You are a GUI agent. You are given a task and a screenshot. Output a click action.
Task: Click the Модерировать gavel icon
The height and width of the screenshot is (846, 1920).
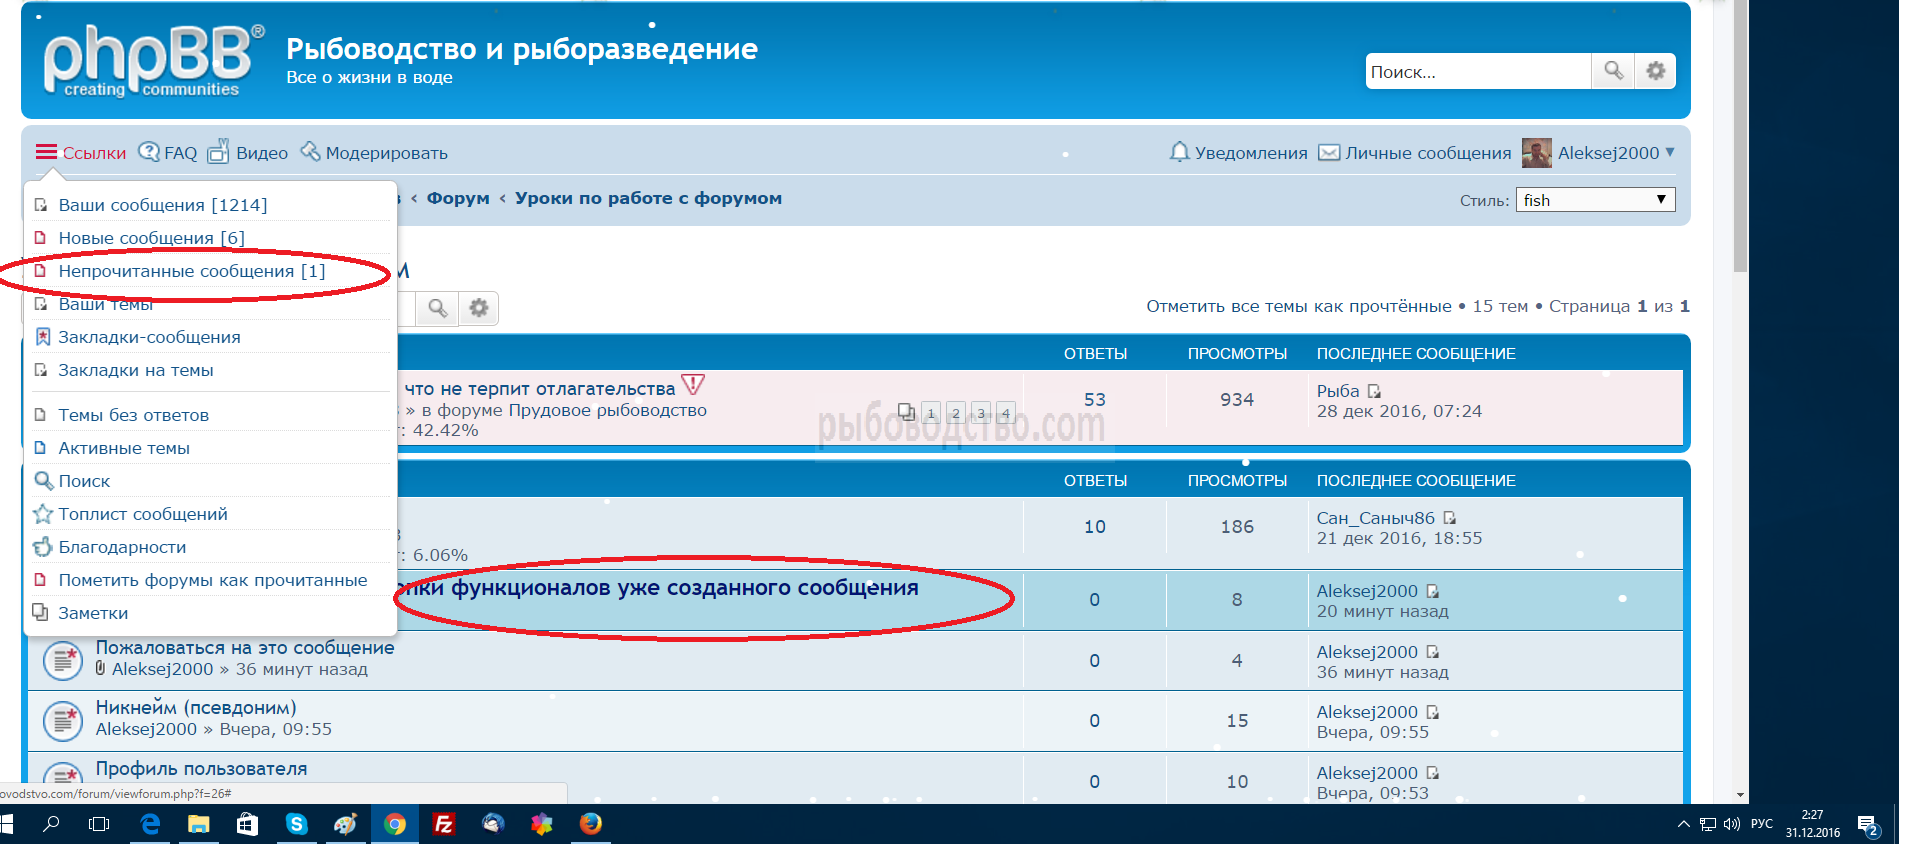click(x=310, y=152)
